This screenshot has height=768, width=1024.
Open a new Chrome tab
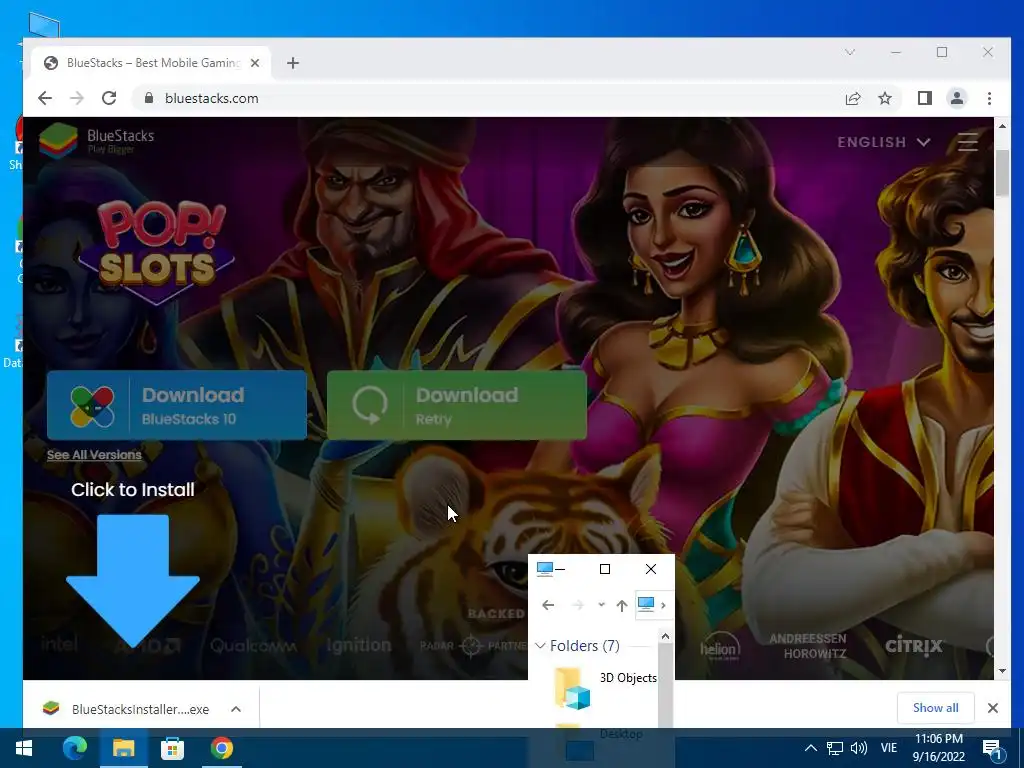[x=293, y=63]
